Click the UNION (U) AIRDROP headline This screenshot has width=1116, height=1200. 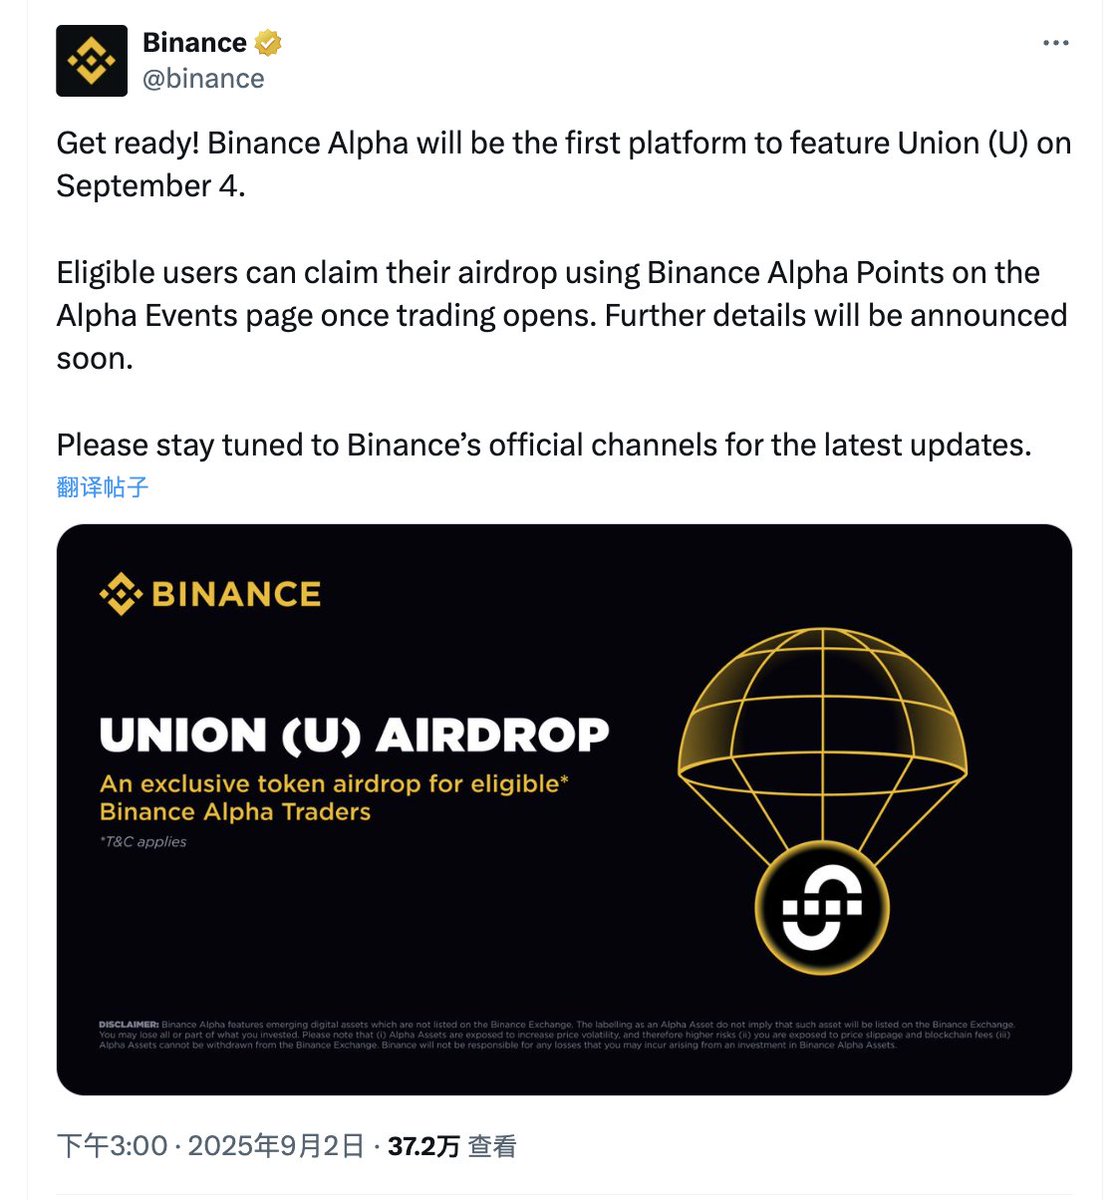[x=354, y=735]
